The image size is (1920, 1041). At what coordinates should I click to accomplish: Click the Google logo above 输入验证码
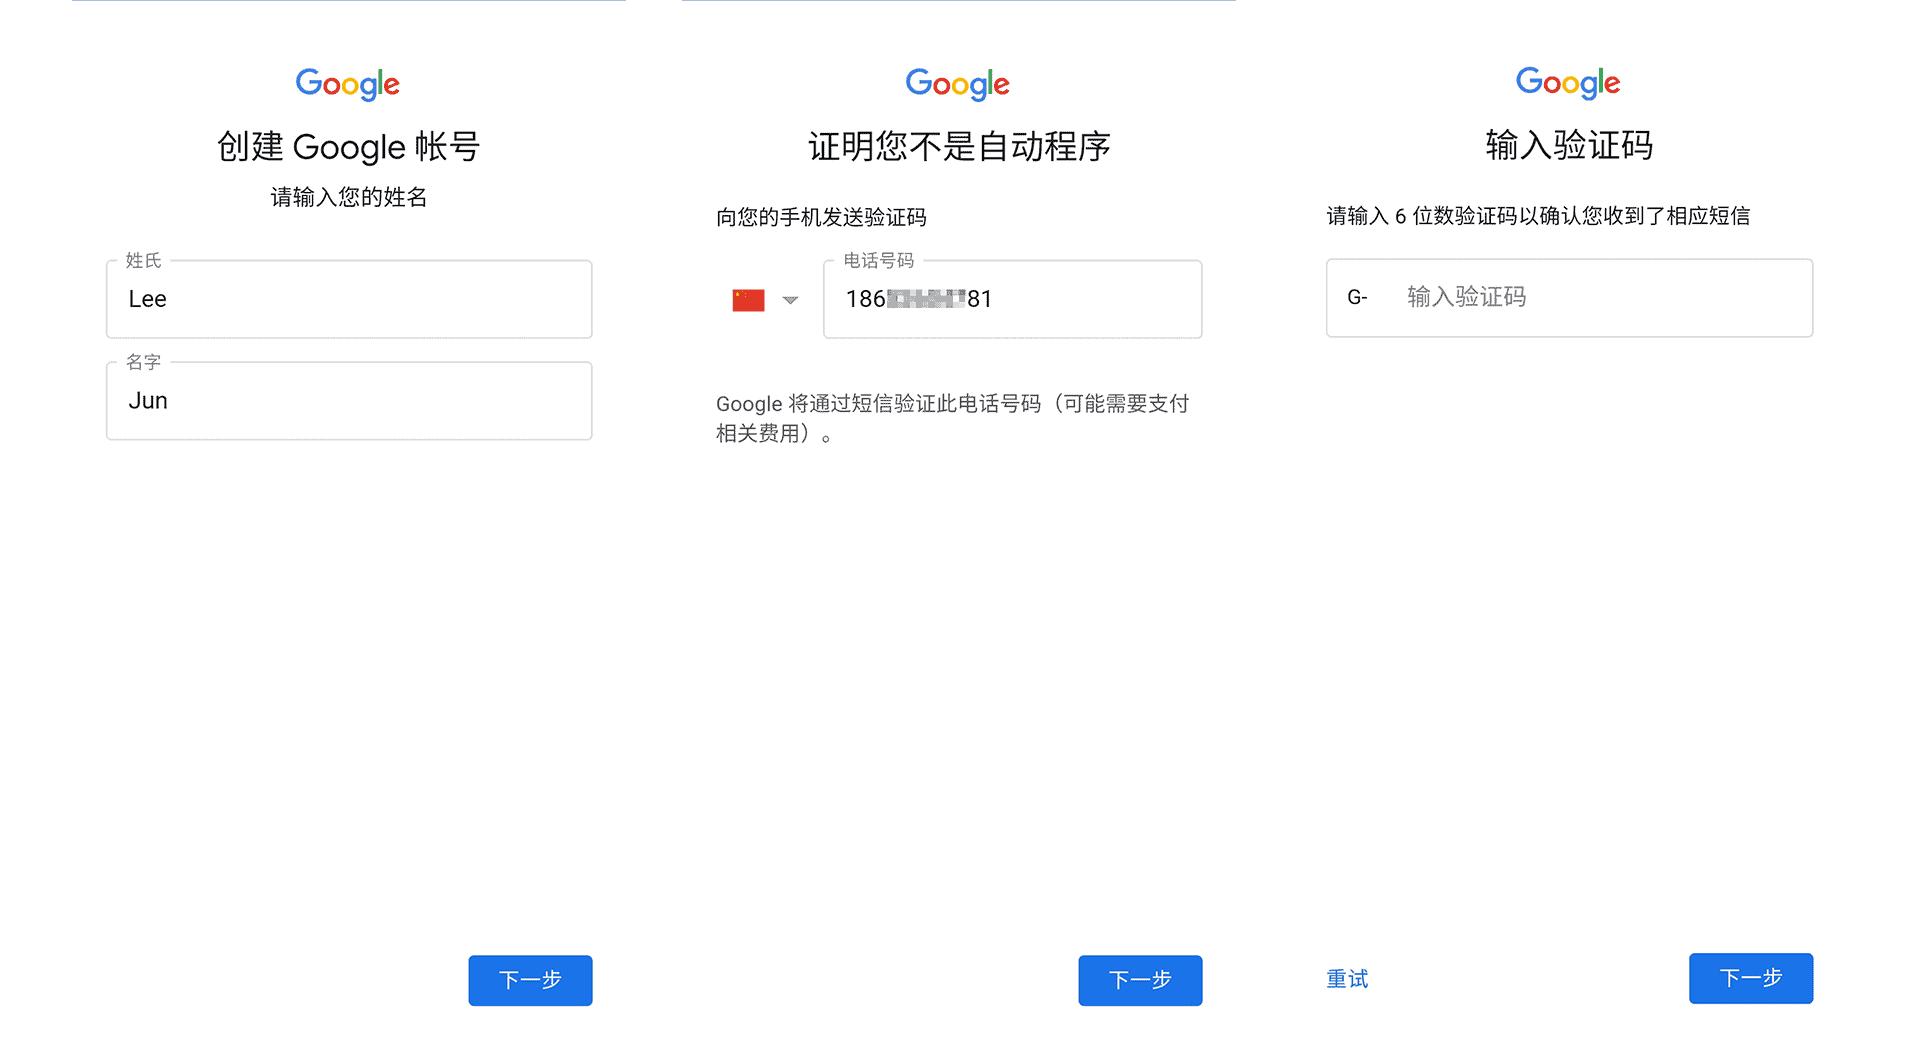click(1567, 82)
